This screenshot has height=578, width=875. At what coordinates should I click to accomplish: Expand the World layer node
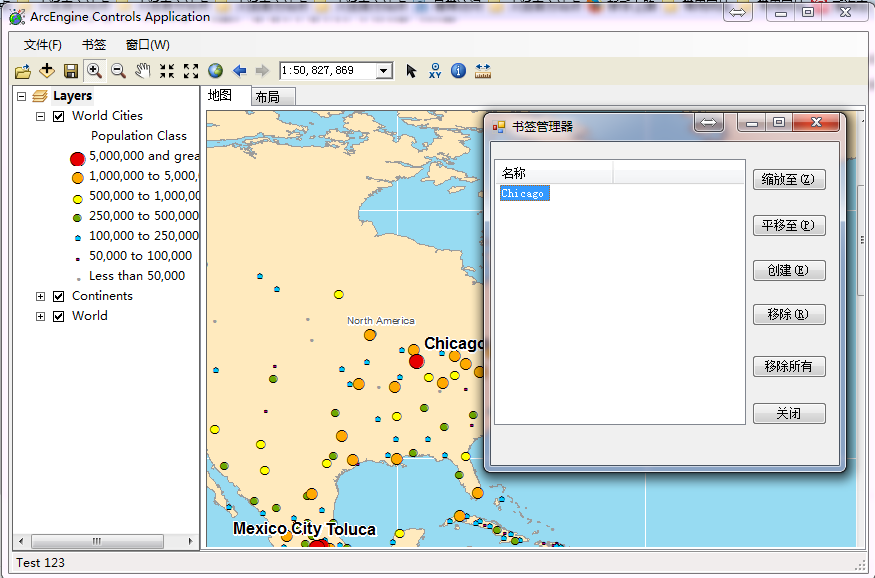pos(40,316)
